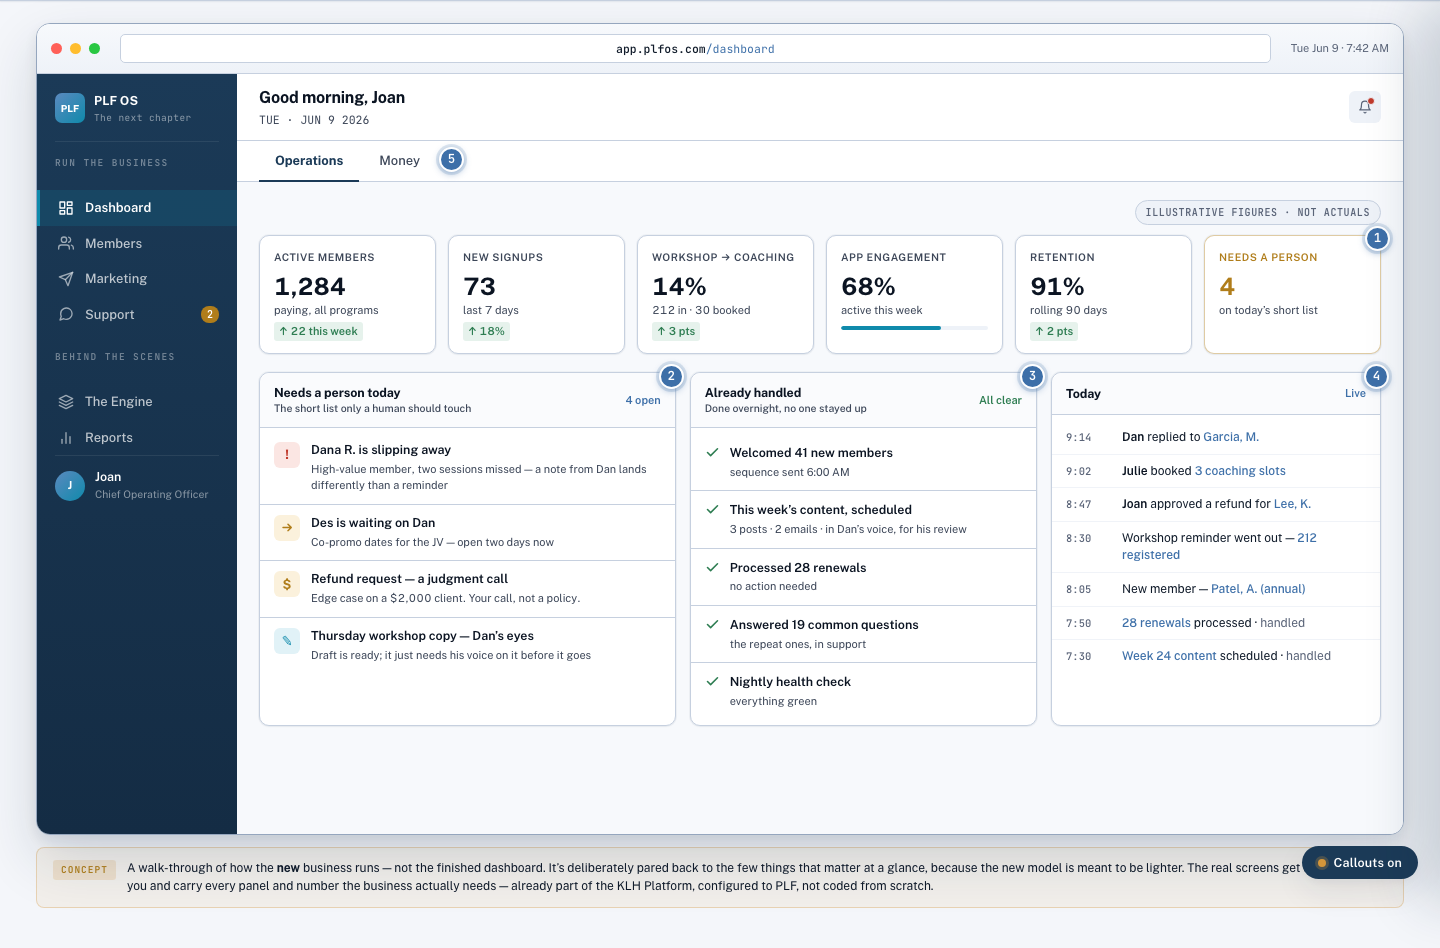Click the dollar icon for Refund request
1440x948 pixels.
(287, 584)
